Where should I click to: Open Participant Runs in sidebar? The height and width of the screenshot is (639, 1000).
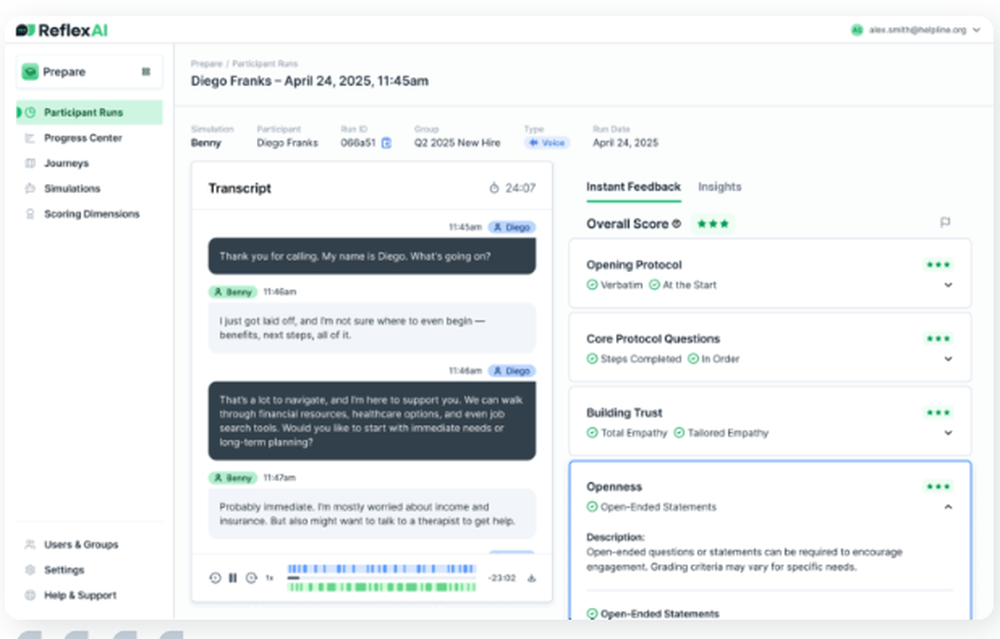coord(89,112)
